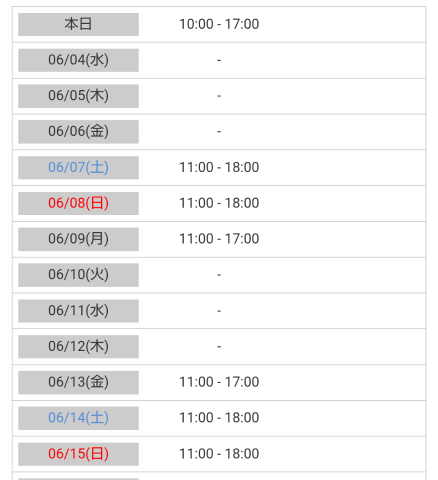Choose the blue 06/14(土) date
The image size is (438, 480).
pos(78,418)
